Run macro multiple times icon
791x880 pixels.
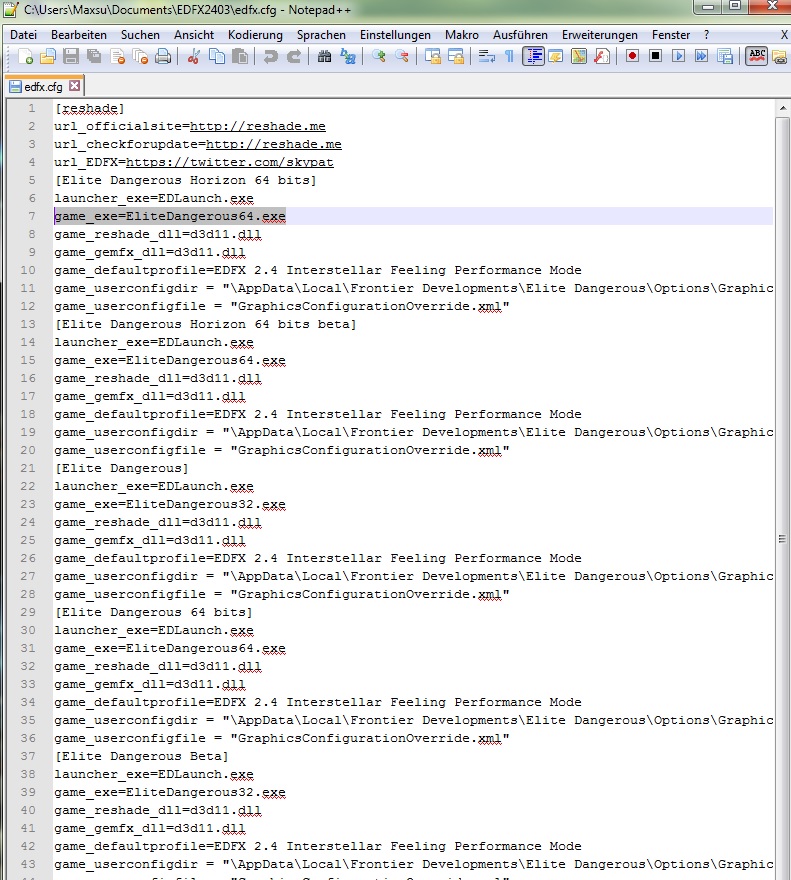click(x=701, y=56)
